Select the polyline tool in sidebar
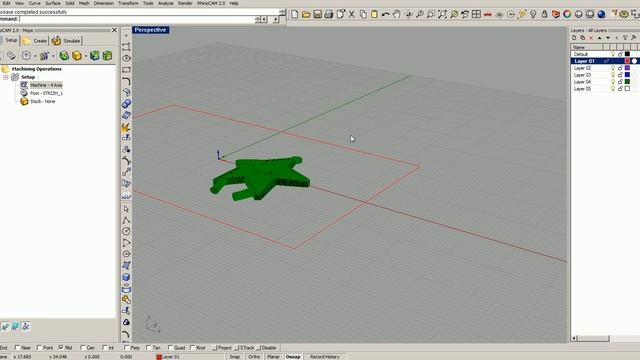Image resolution: width=640 pixels, height=360 pixels. coord(126,220)
